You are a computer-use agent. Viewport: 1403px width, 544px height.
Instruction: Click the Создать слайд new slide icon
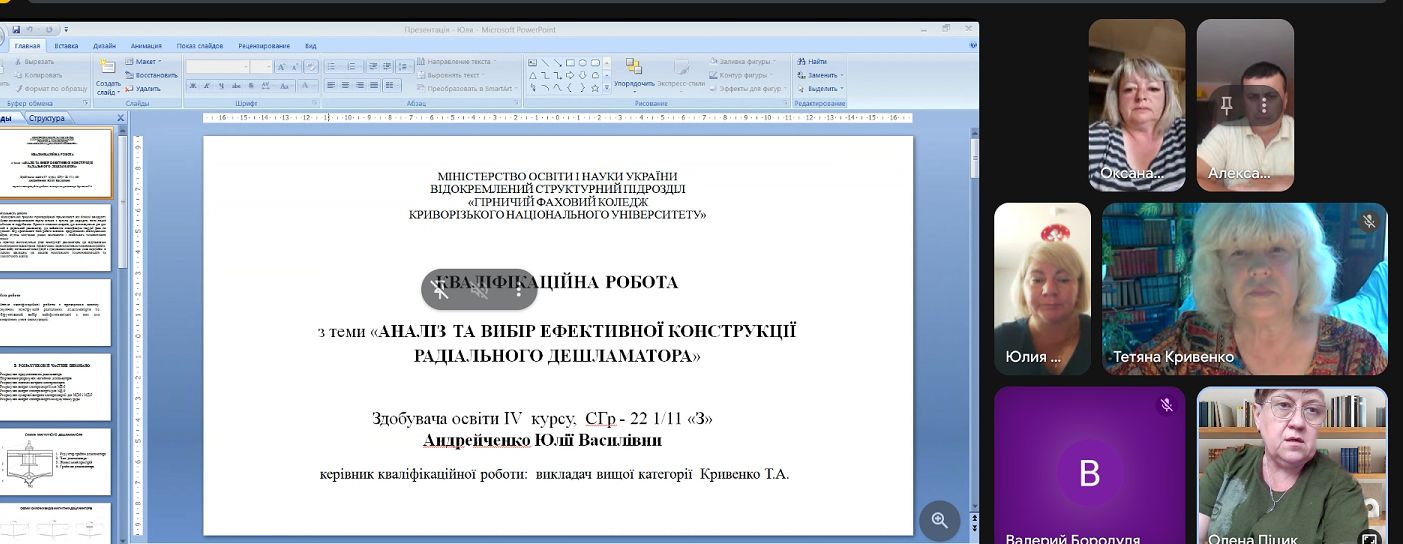tap(108, 67)
